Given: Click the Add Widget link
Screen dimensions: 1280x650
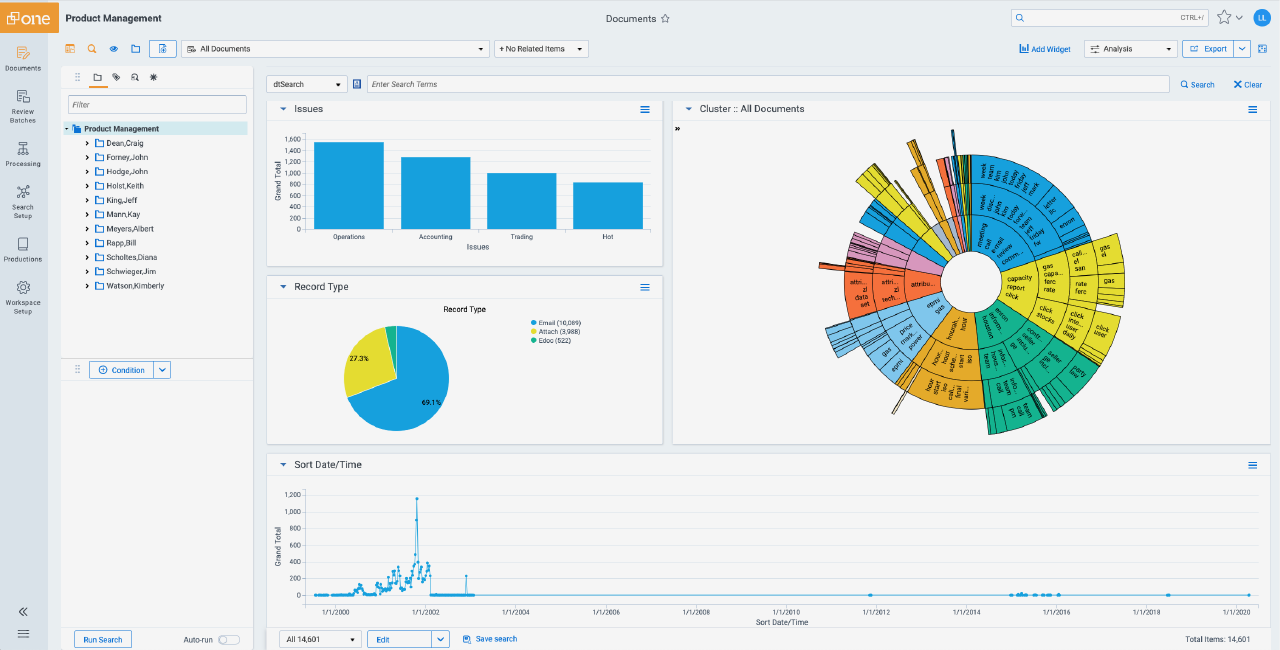Looking at the screenshot, I should click(x=1045, y=48).
